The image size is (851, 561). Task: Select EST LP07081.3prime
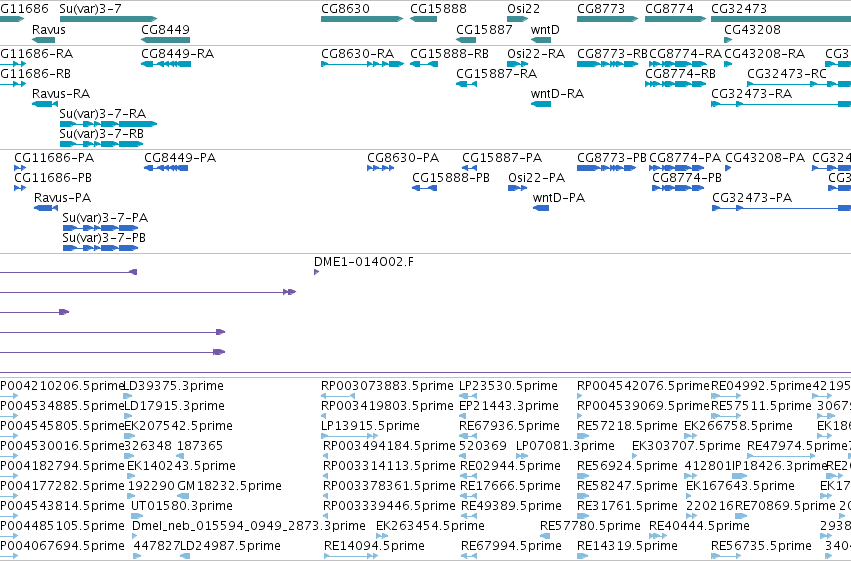coord(522,456)
